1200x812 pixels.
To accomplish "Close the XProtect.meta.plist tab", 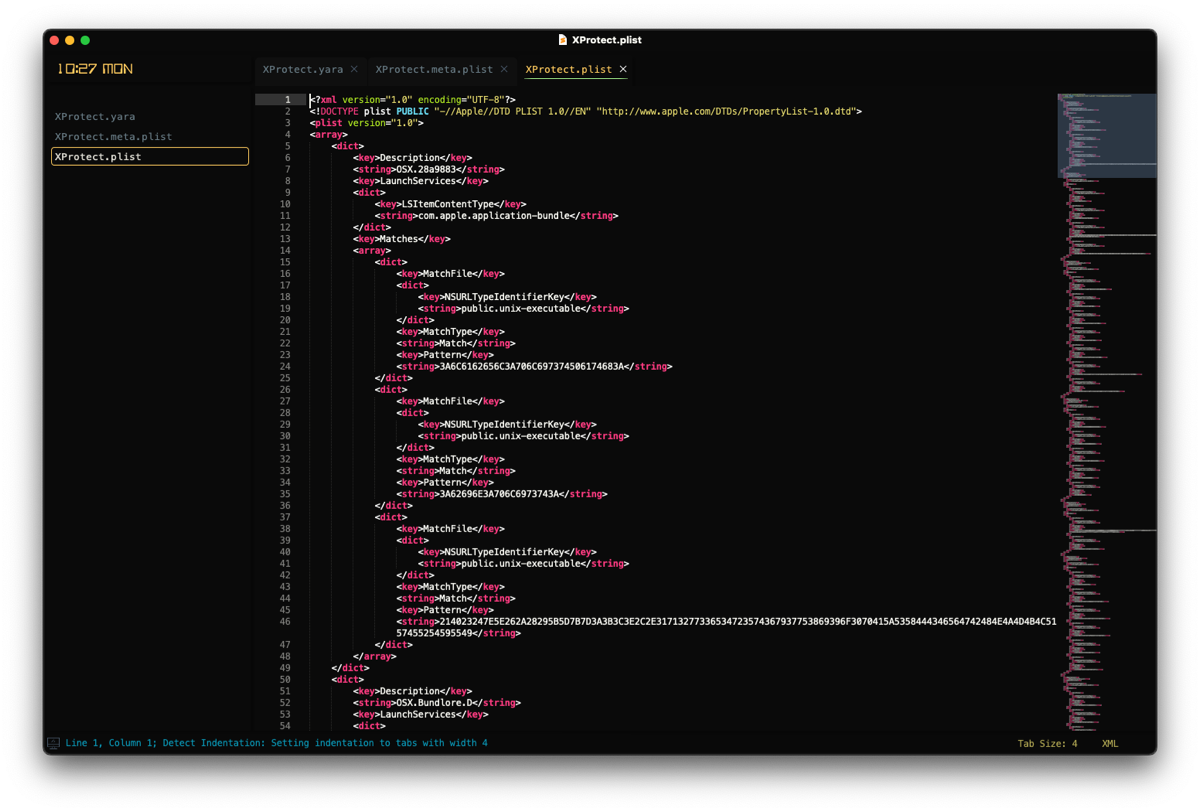I will coord(504,69).
